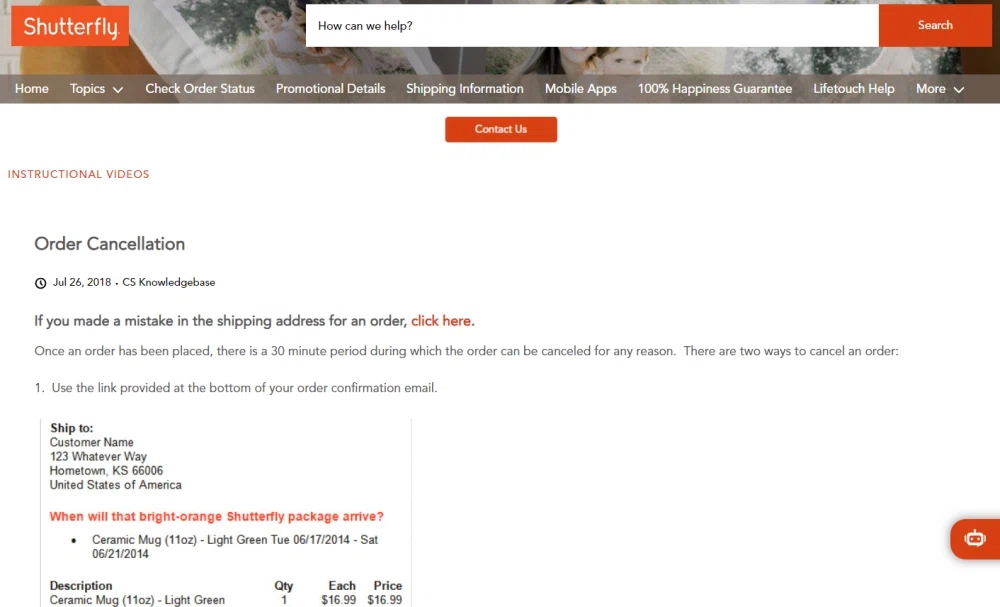The image size is (1000, 607).
Task: Click the CS Knowledgebase label
Action: pyautogui.click(x=168, y=282)
